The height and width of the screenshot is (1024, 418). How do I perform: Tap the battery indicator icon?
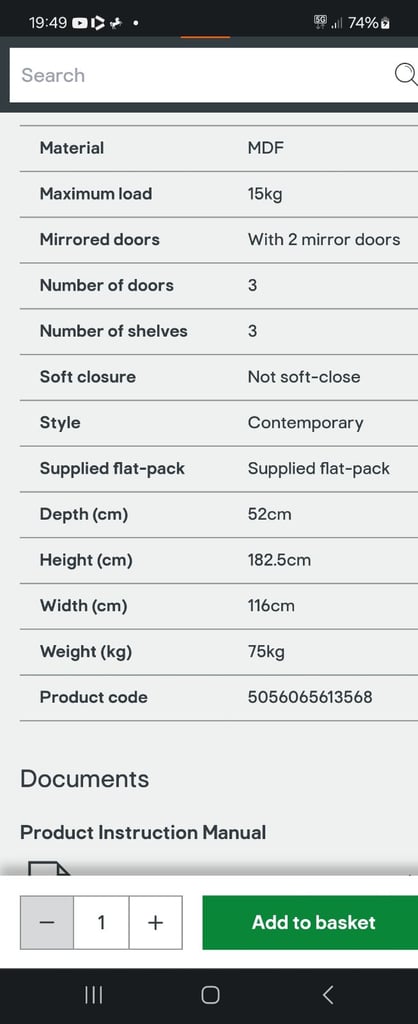coord(386,24)
